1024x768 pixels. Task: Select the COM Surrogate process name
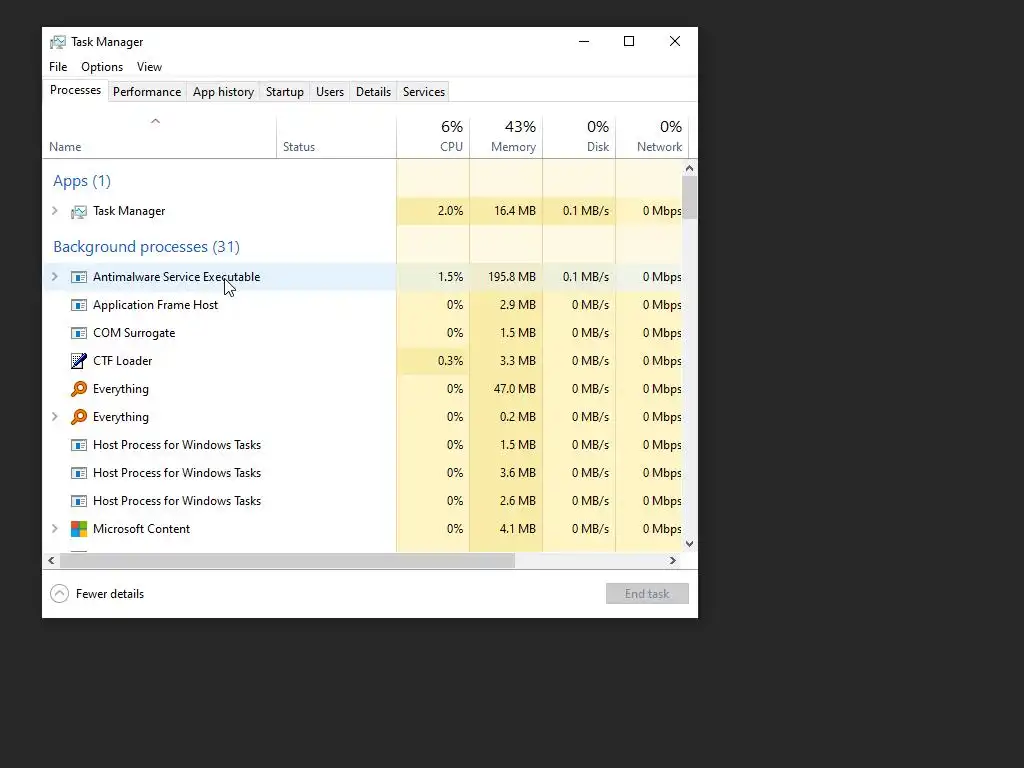pyautogui.click(x=134, y=333)
